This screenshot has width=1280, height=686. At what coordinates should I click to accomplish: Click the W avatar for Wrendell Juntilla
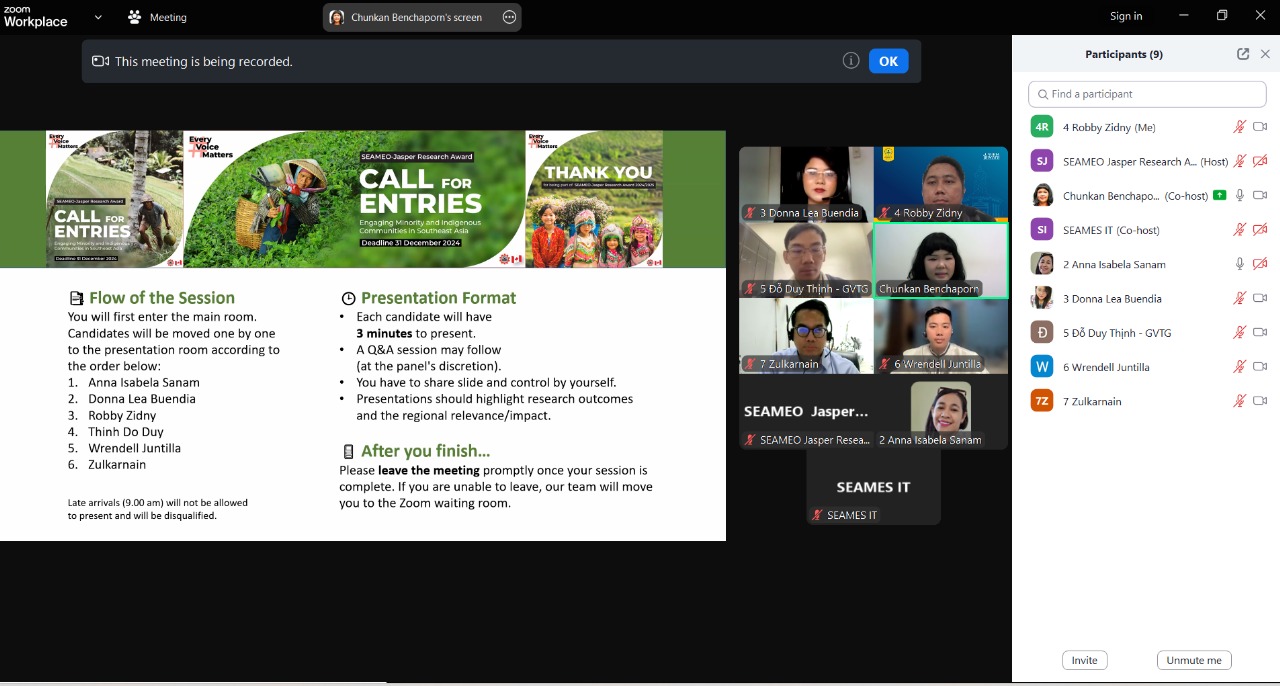(x=1042, y=367)
